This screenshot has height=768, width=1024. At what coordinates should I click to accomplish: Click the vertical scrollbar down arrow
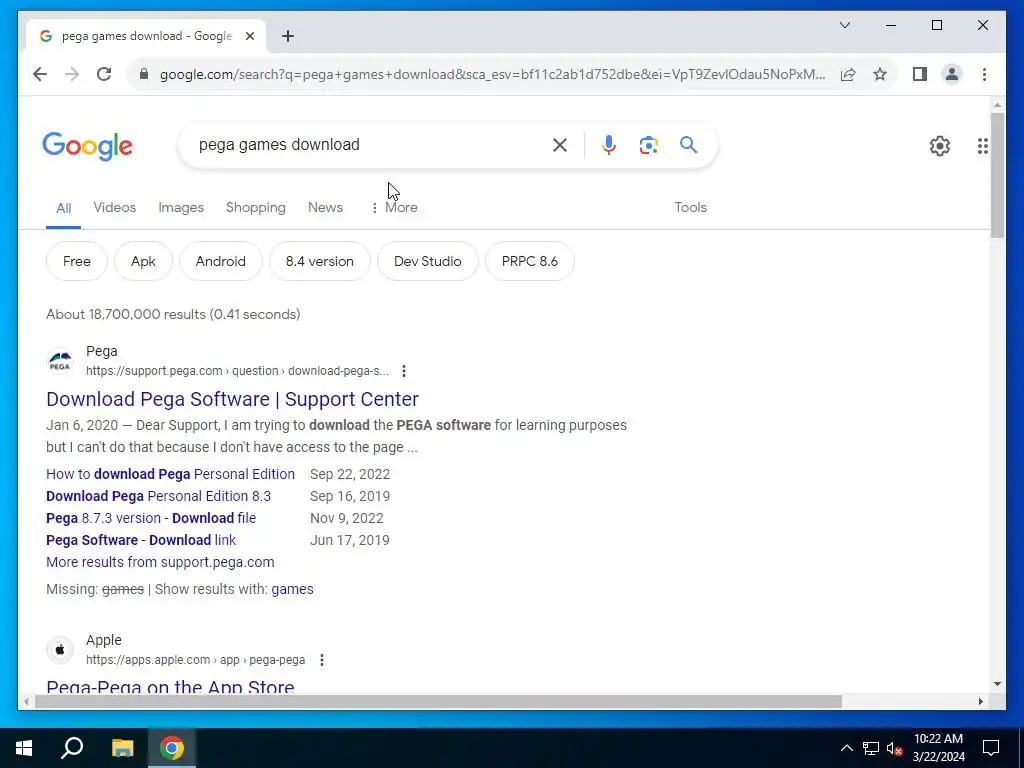(997, 684)
